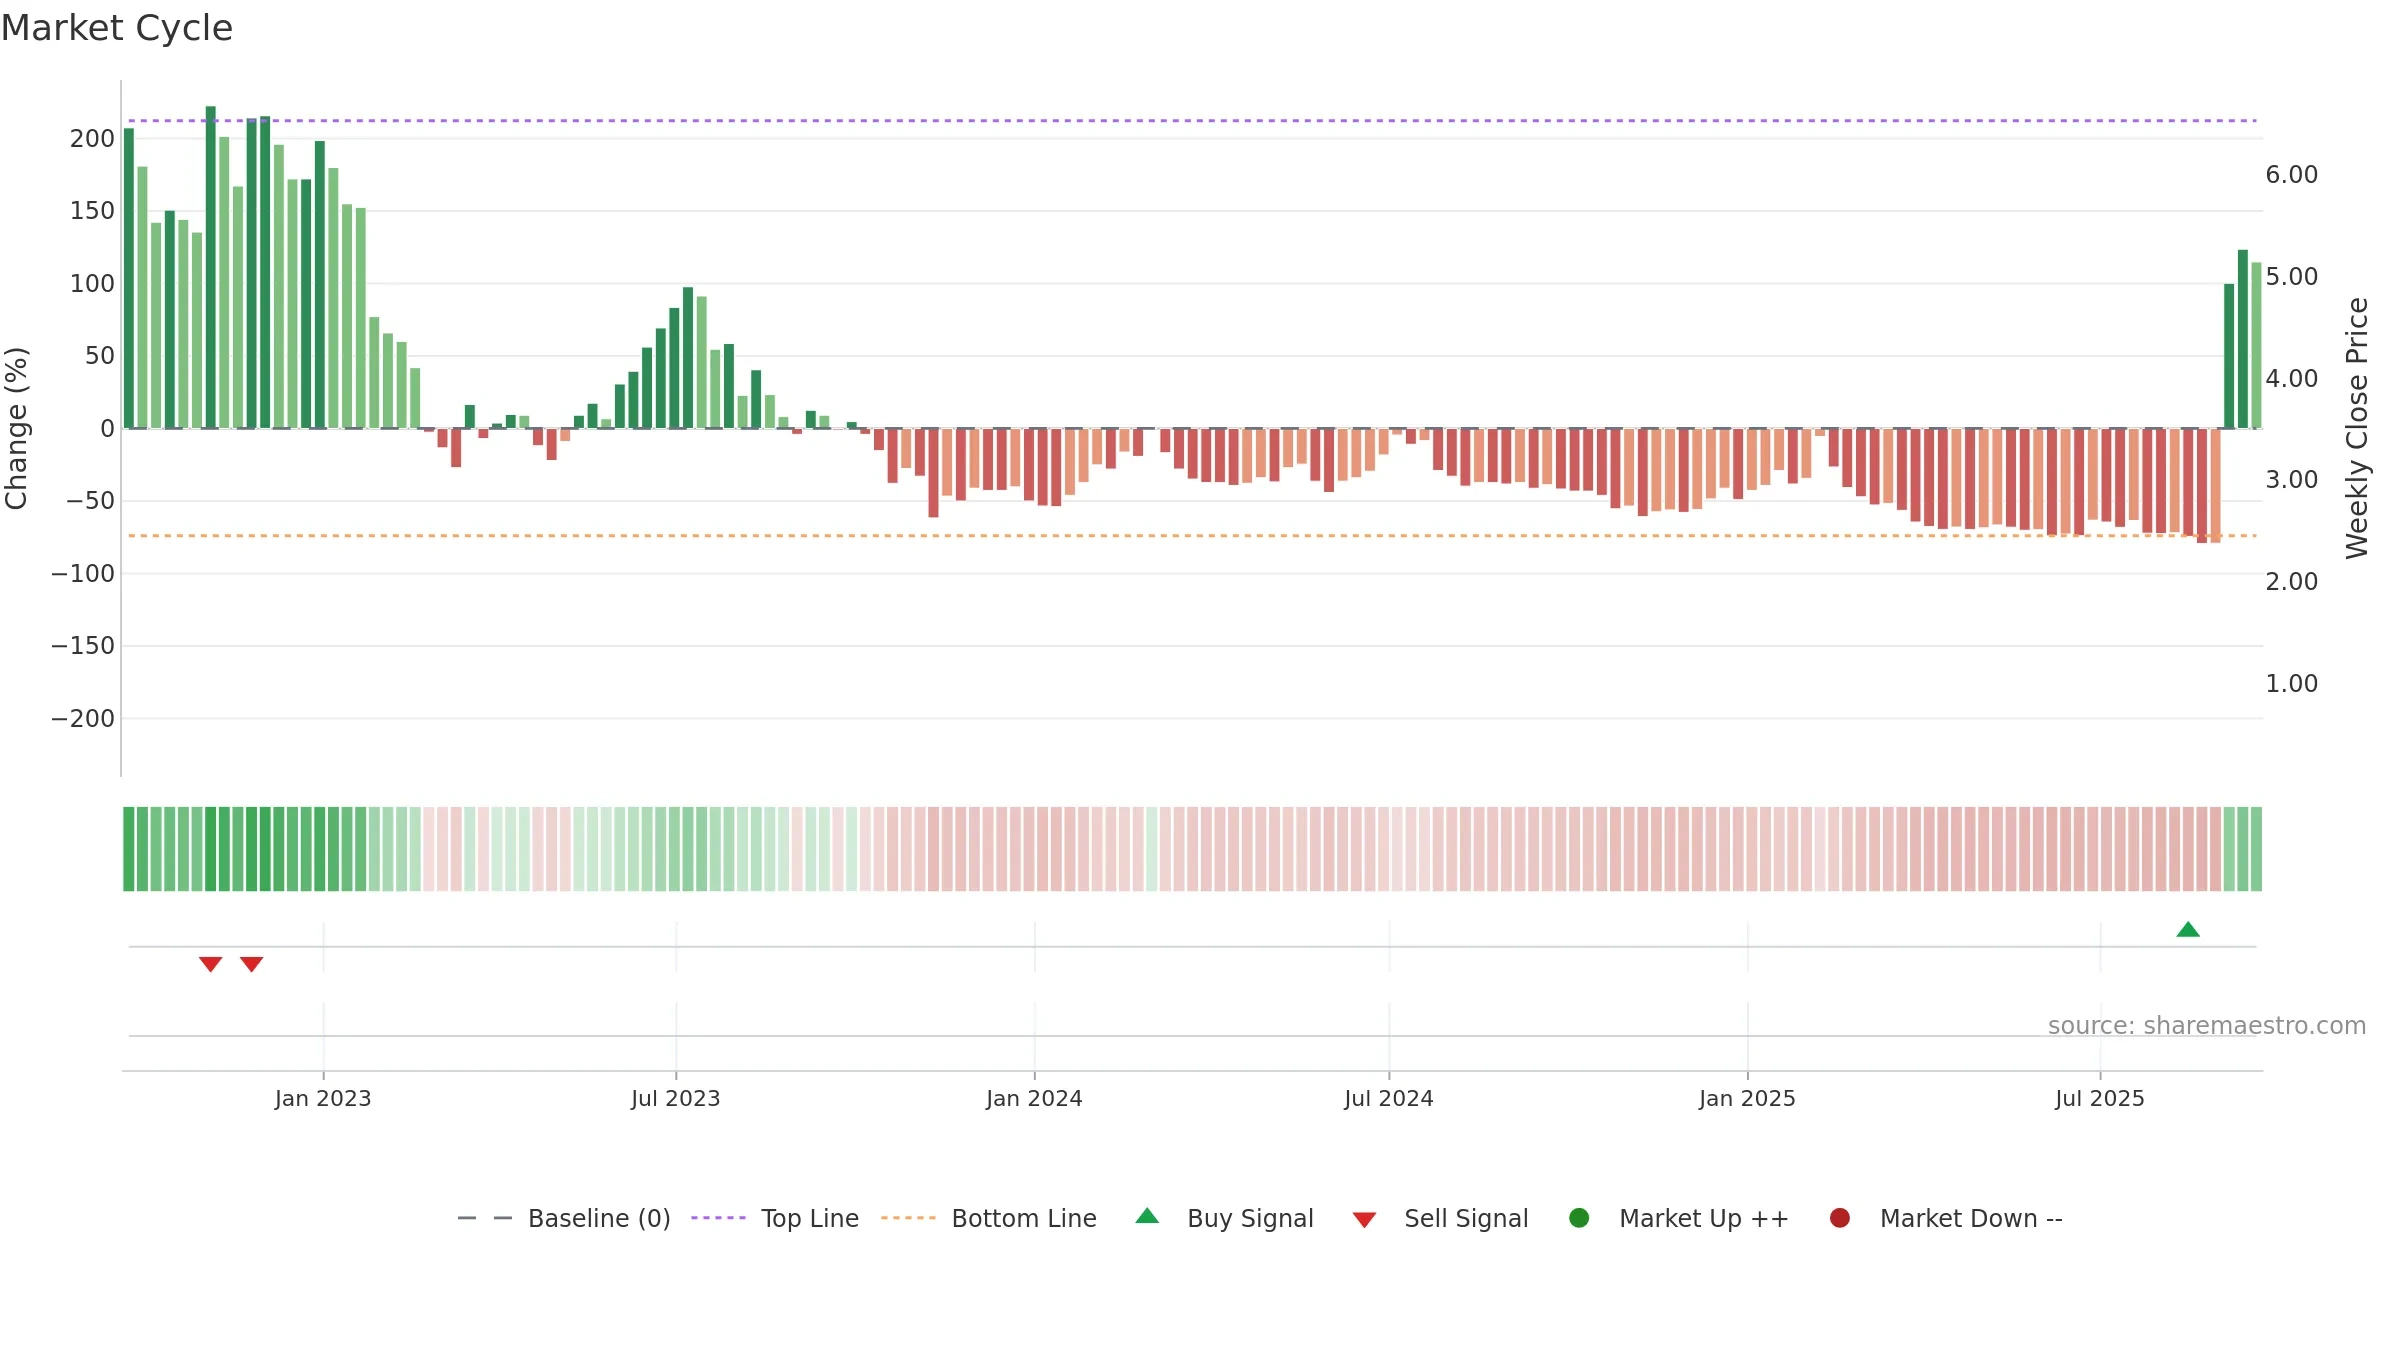Click the Market Cycle chart title
This screenshot has height=1350, width=2400.
click(x=117, y=28)
